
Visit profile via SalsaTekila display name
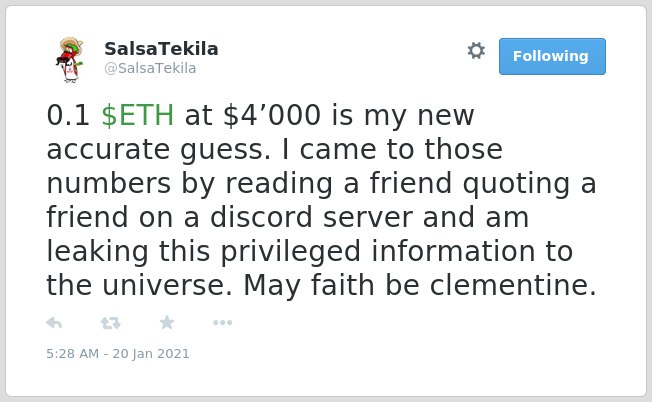tap(161, 49)
